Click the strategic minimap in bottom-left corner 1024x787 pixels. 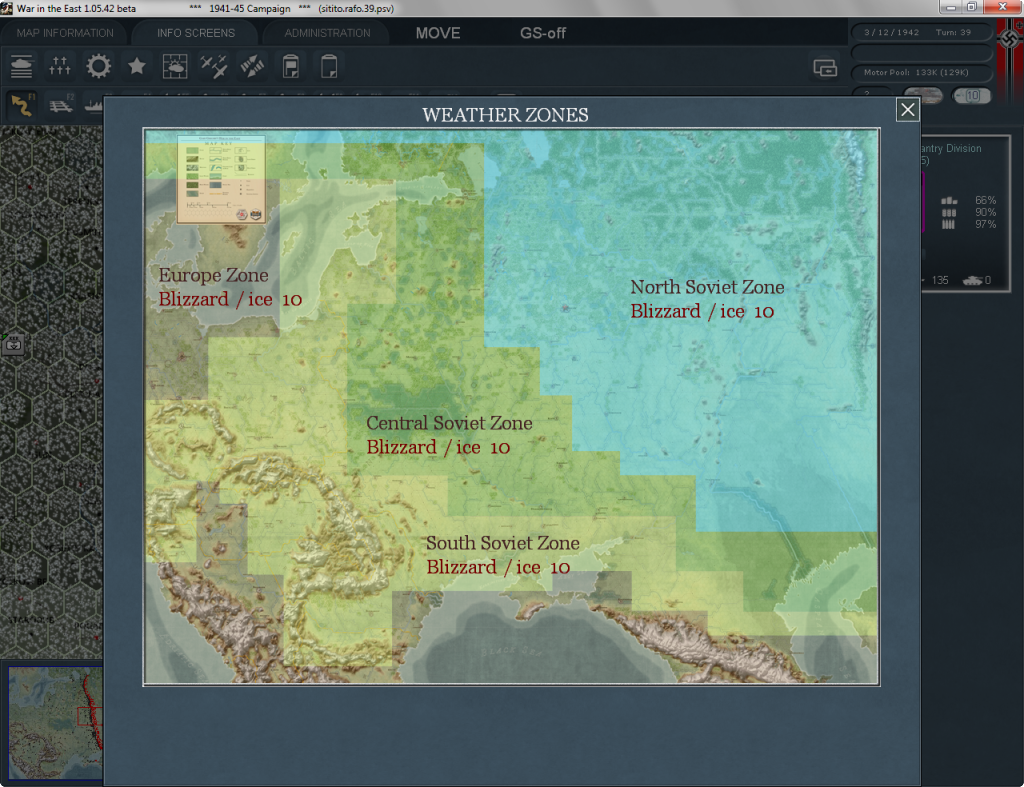56,722
